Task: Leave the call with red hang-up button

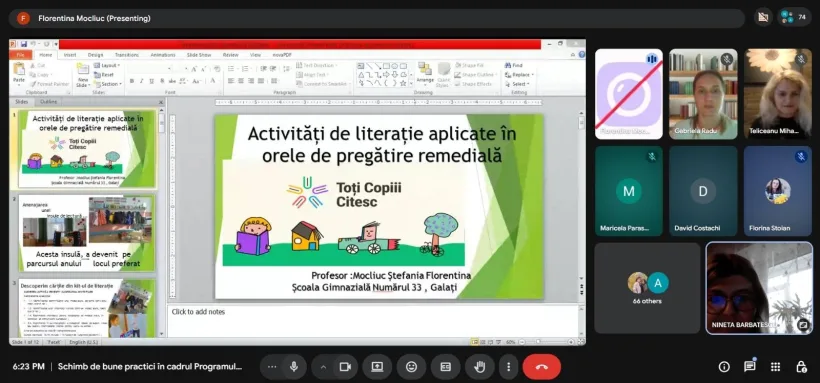Action: pyautogui.click(x=542, y=367)
